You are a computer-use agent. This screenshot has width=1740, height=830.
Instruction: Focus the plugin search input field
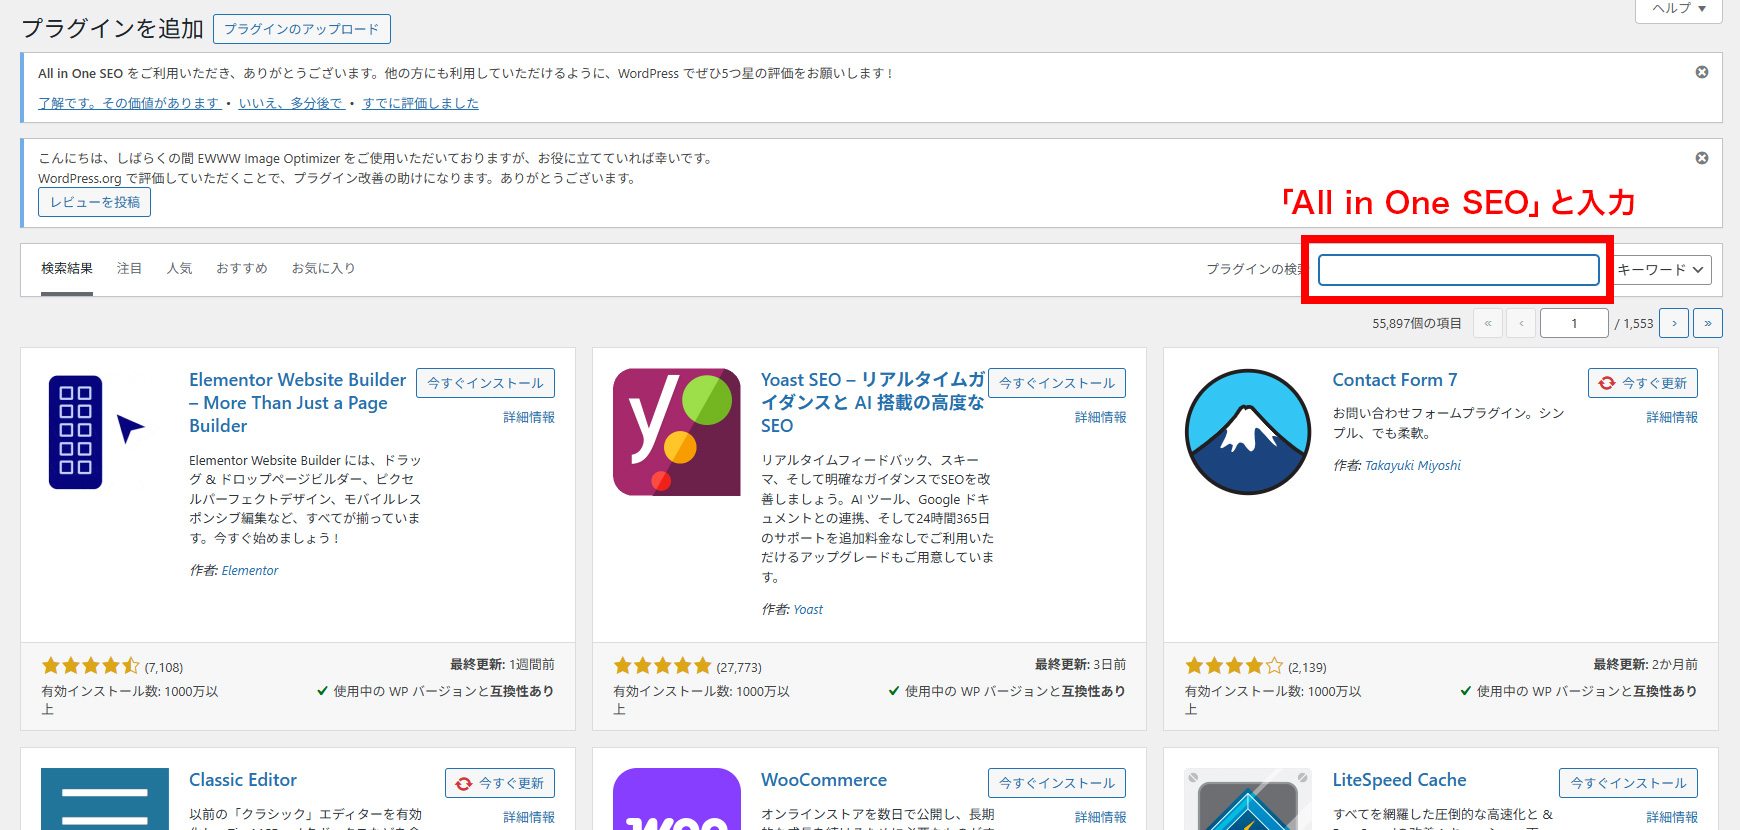[x=1459, y=270]
